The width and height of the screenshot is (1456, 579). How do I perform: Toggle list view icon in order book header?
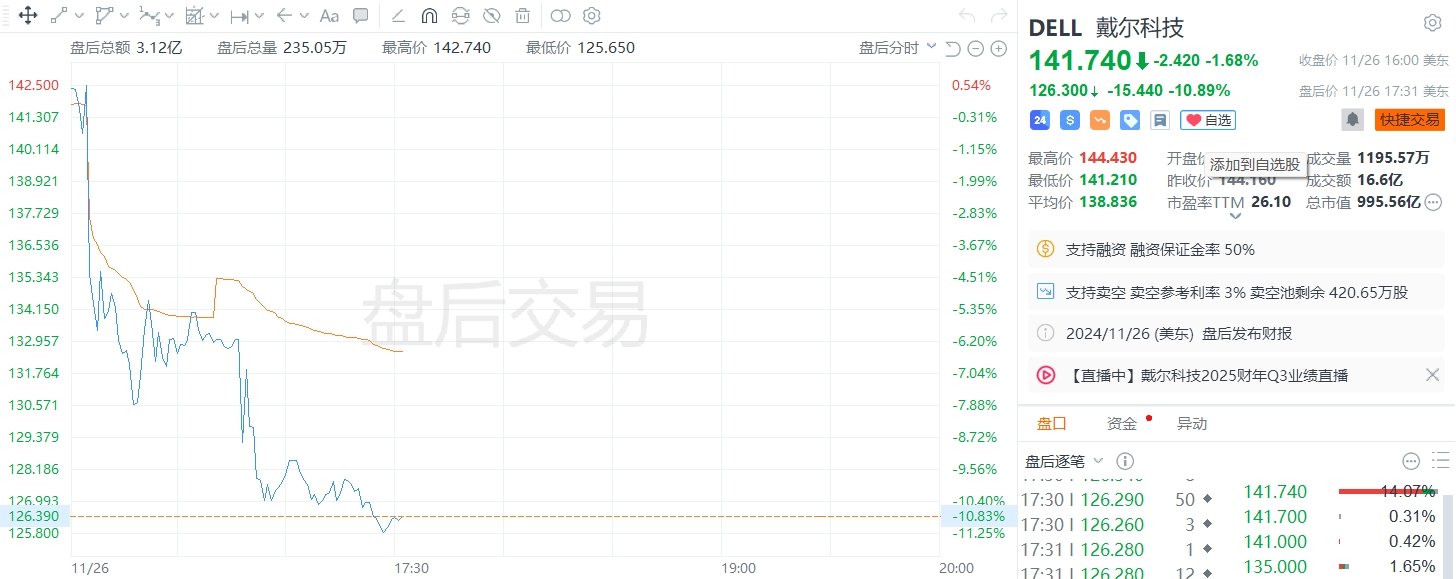[1441, 461]
